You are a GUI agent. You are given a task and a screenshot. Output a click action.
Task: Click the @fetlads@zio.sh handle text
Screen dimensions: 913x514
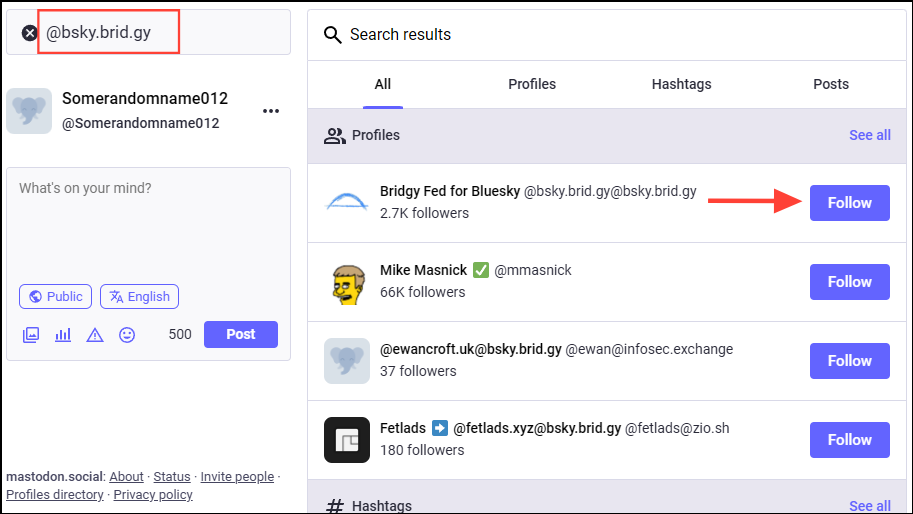tap(677, 428)
